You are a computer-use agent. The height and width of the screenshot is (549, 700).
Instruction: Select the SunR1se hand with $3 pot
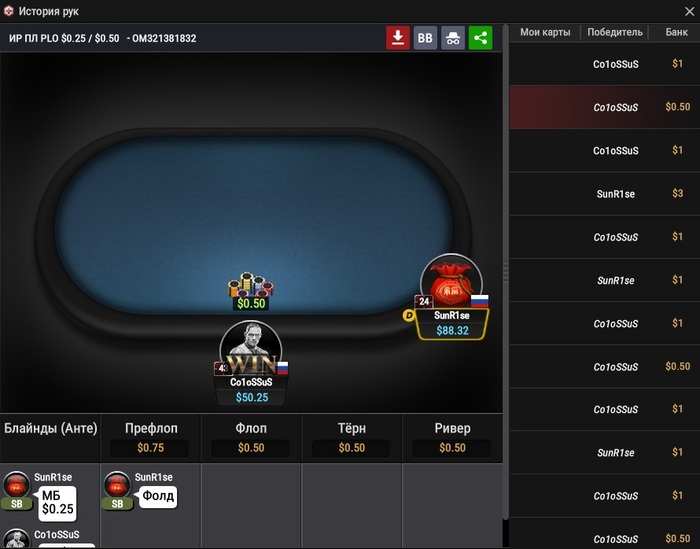click(605, 194)
